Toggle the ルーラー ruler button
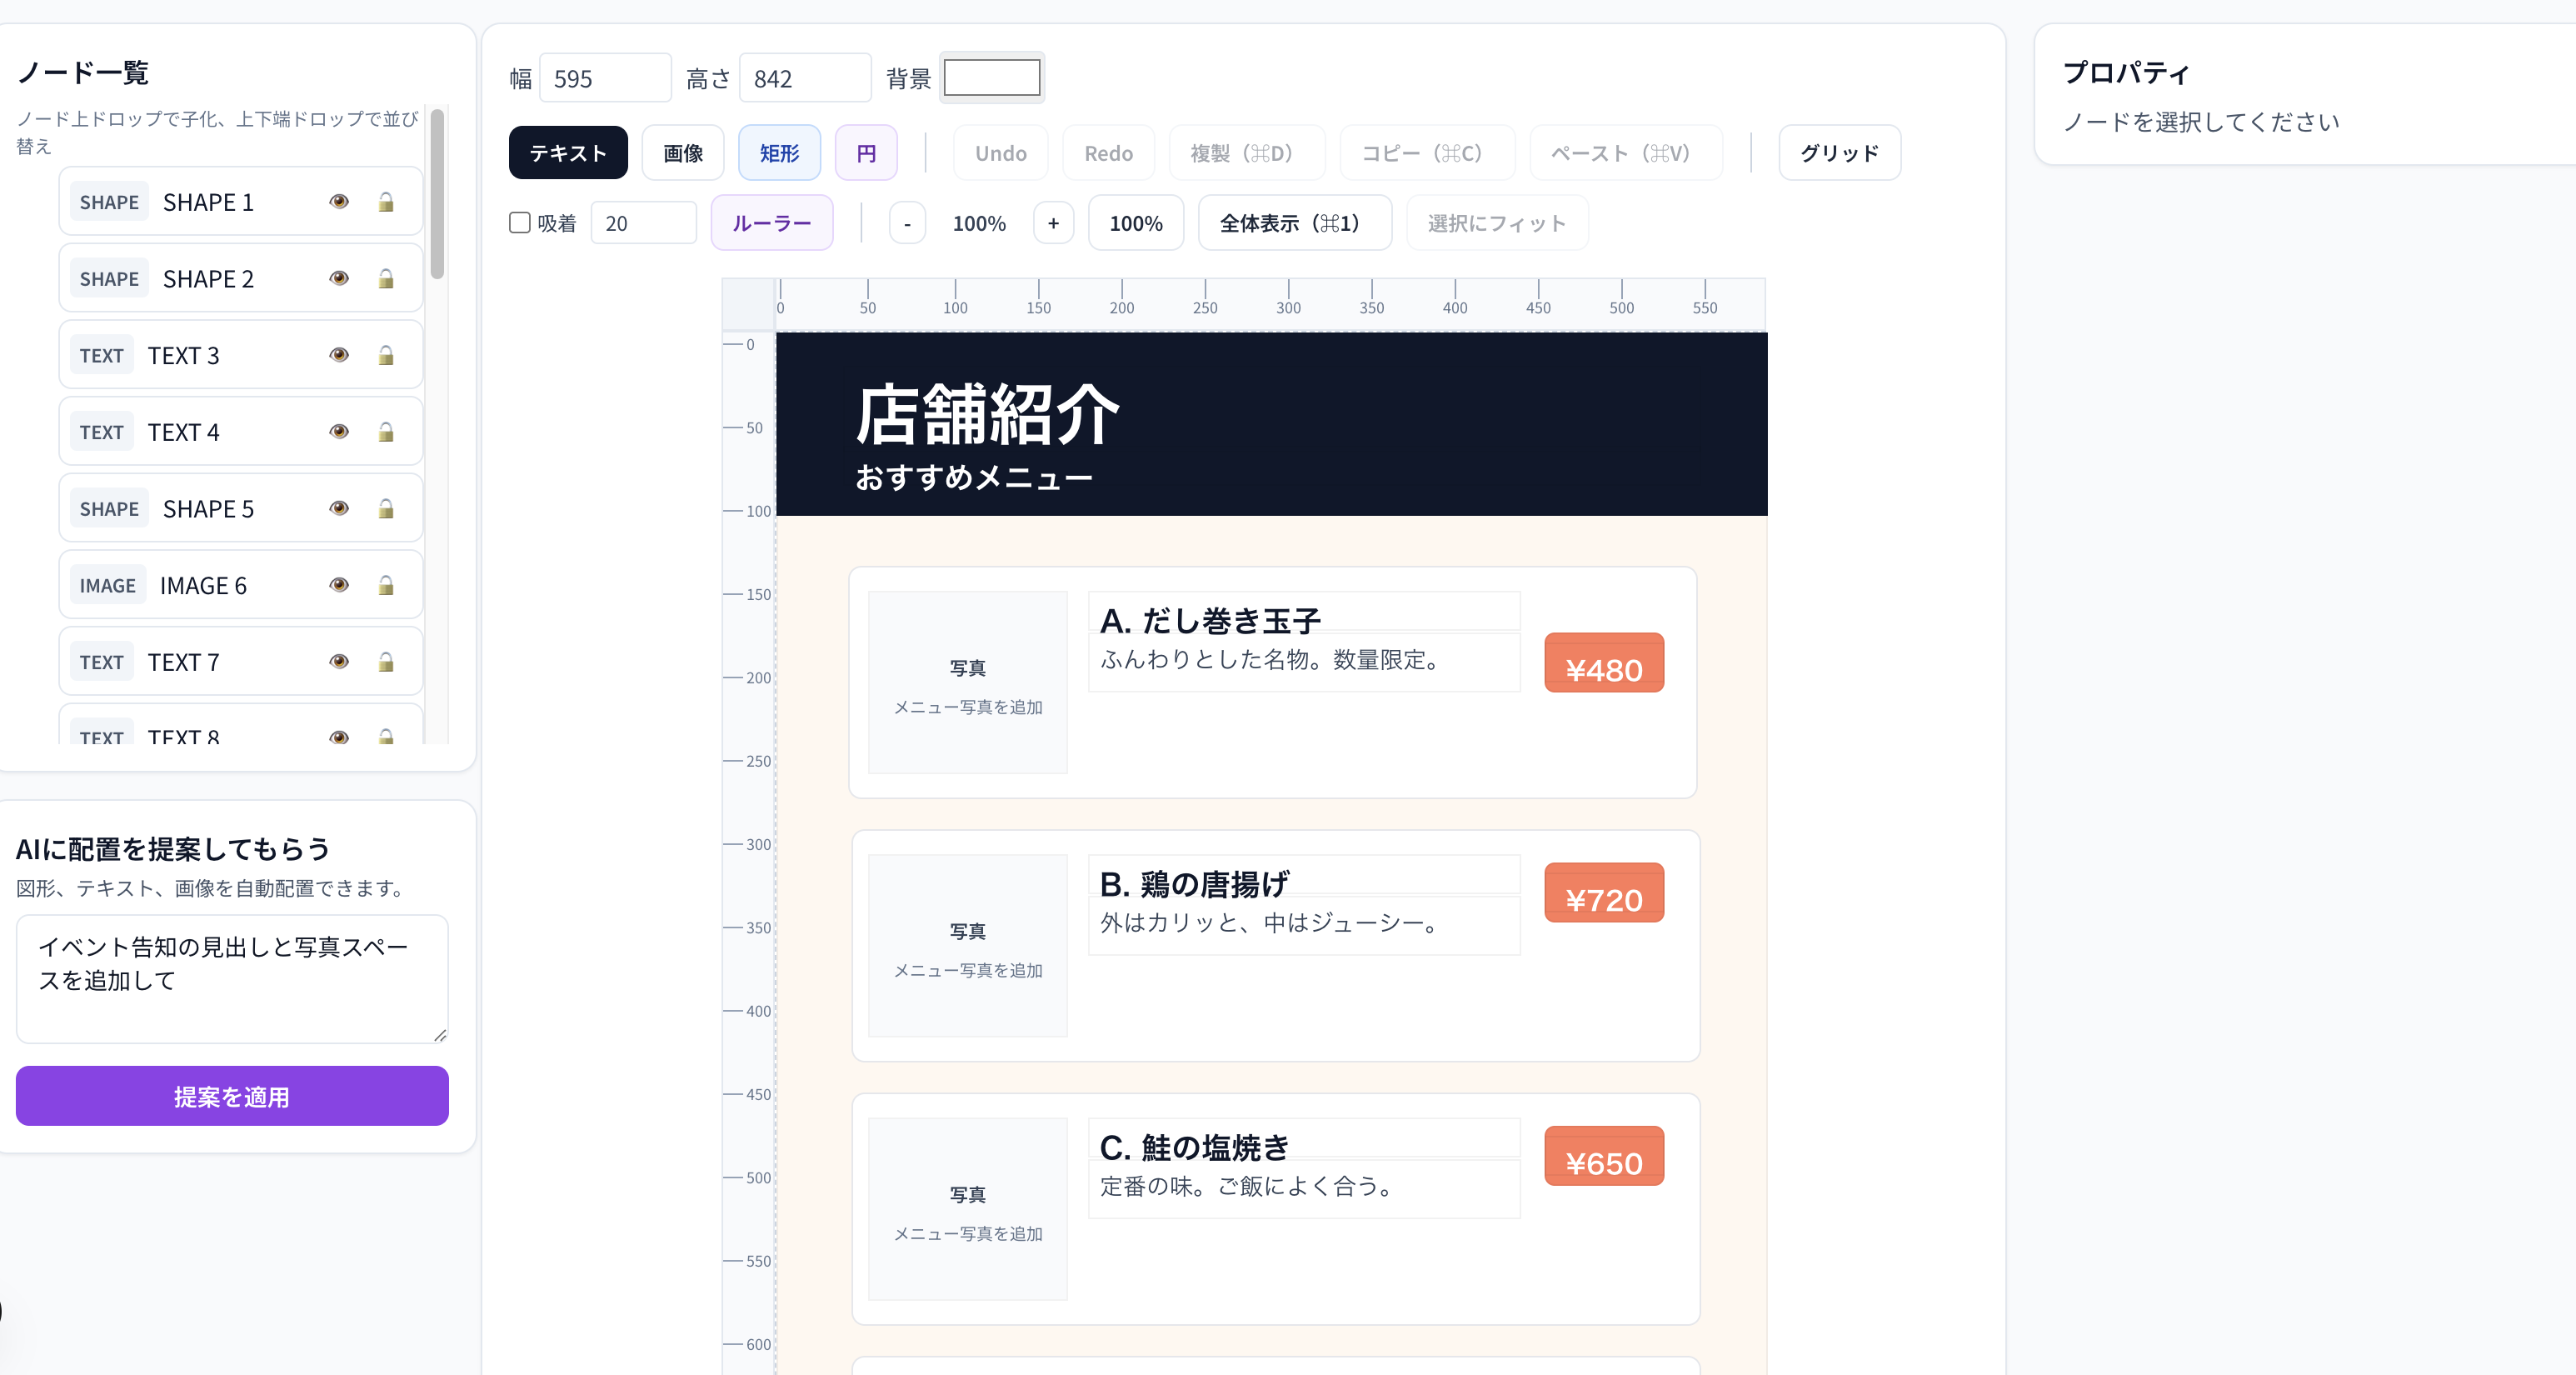 [771, 223]
